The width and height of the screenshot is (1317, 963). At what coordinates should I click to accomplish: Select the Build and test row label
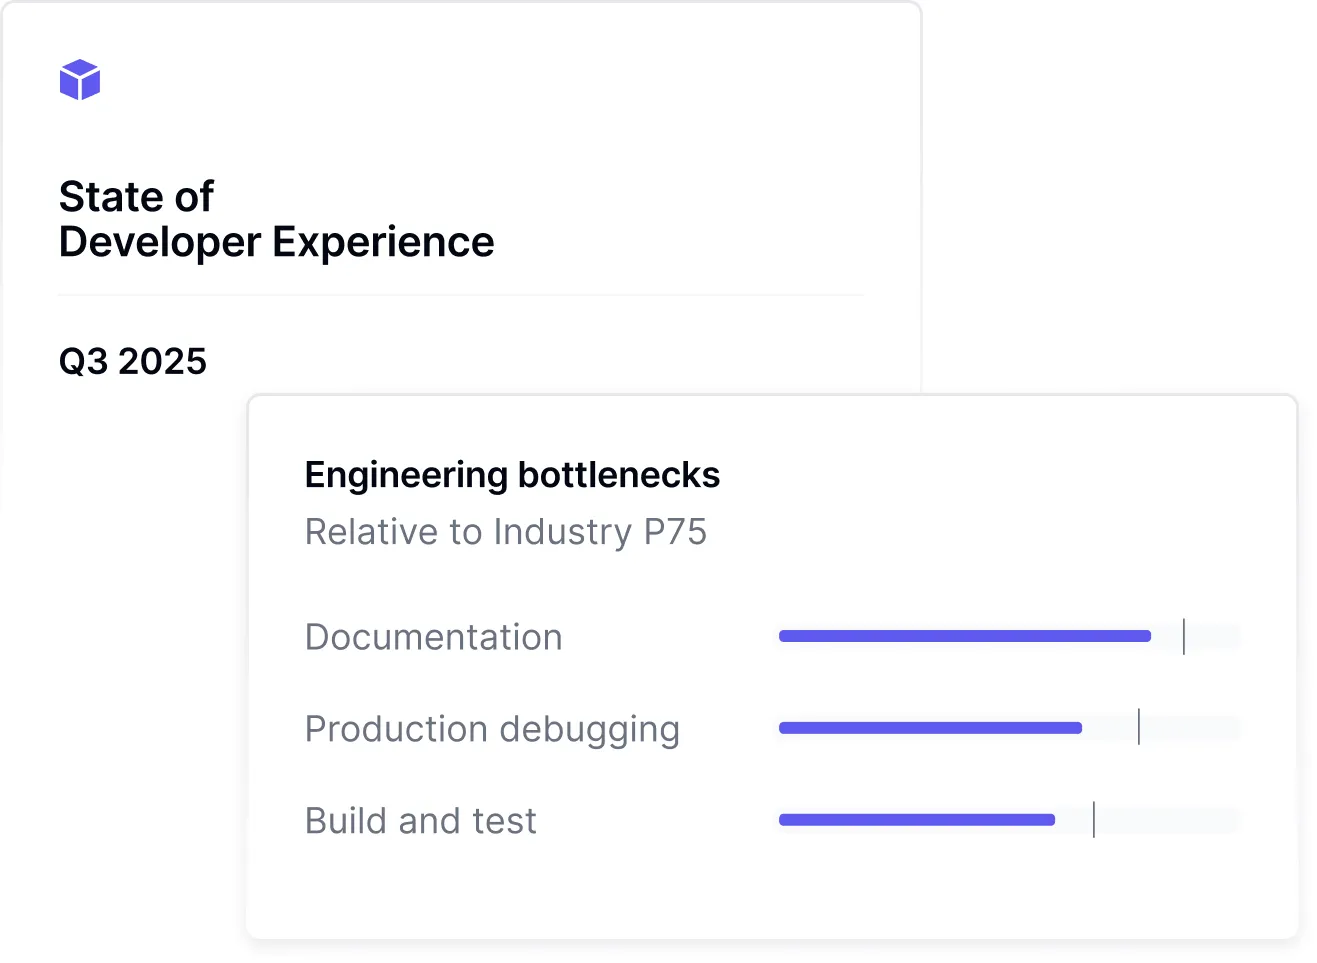point(420,821)
